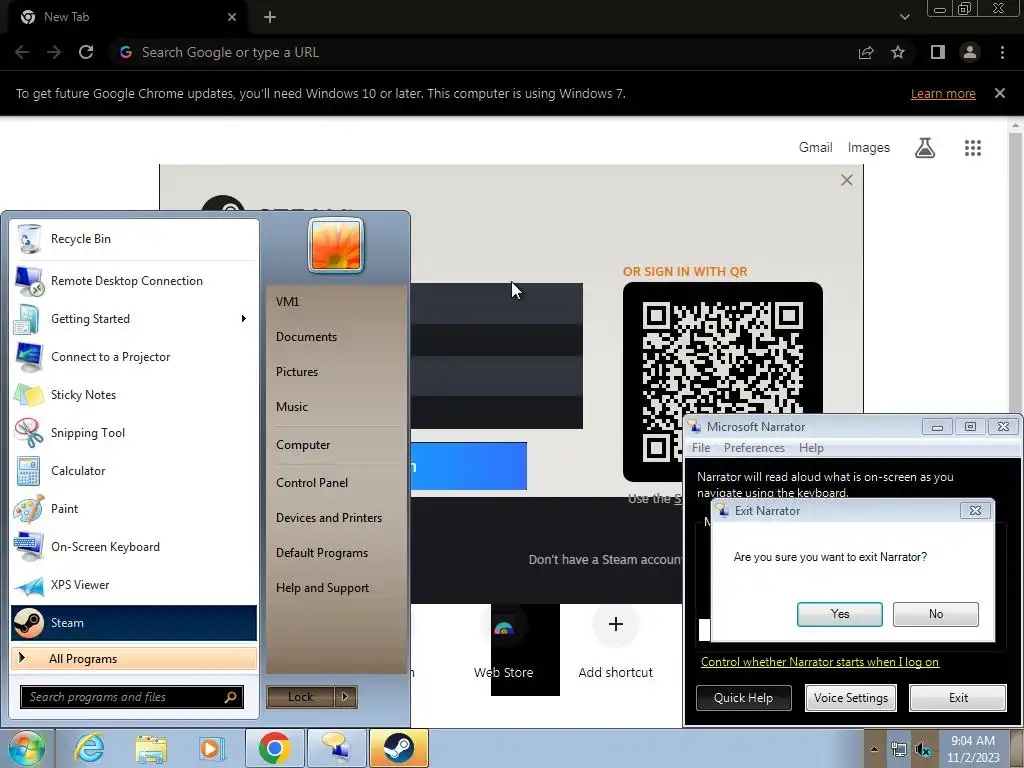Click Chrome reload button
This screenshot has height=768, width=1024.
tap(86, 52)
